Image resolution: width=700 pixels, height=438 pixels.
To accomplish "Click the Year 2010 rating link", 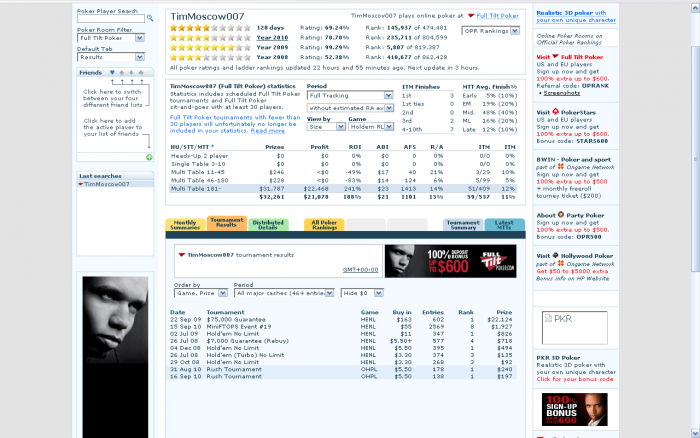I will 272,38.
